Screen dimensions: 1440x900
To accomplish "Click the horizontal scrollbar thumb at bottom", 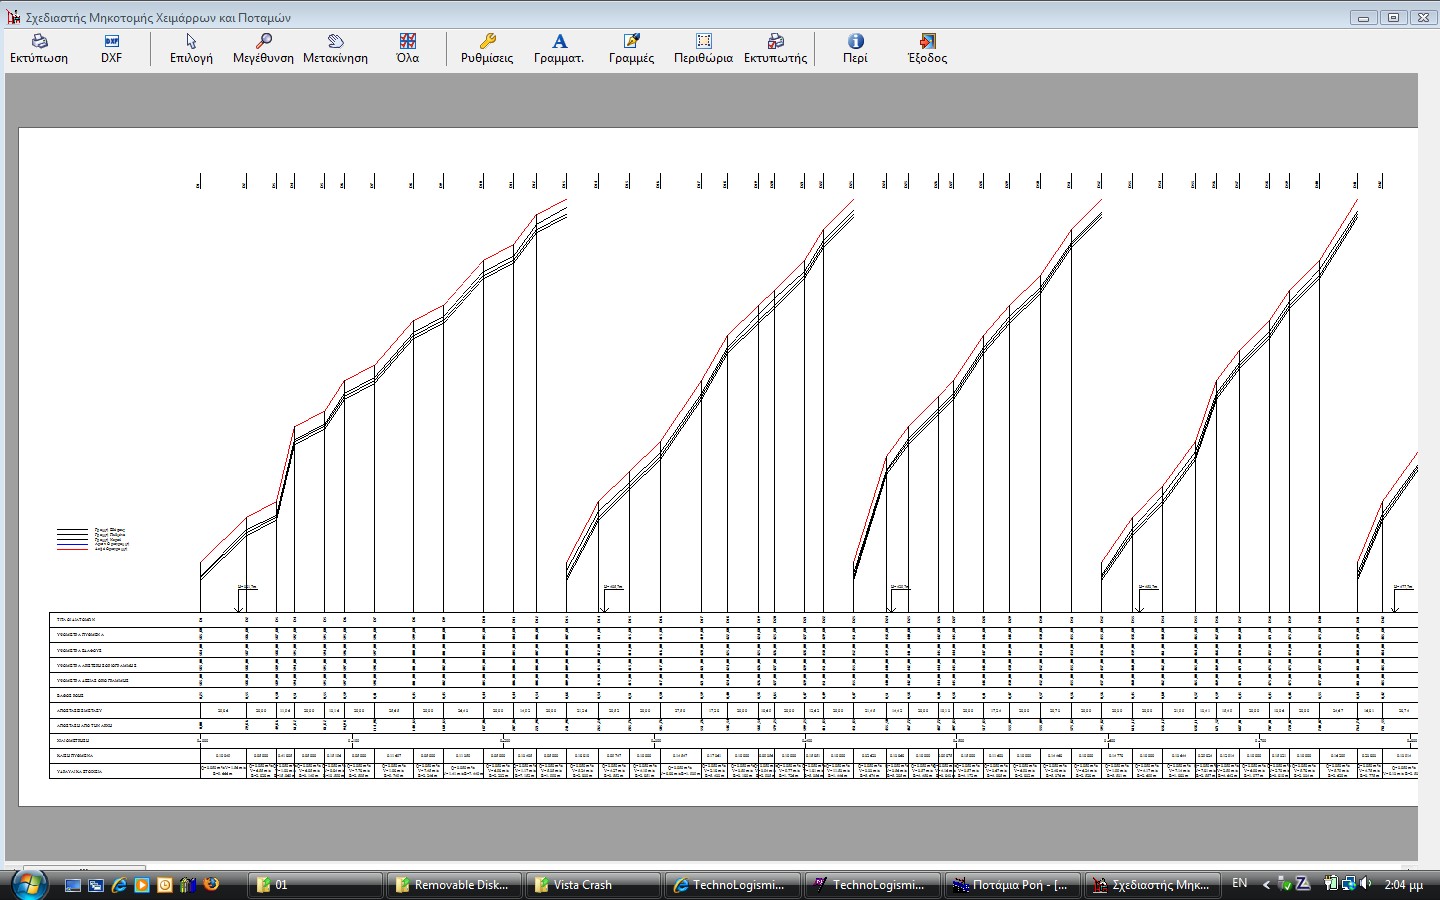I will pyautogui.click(x=84, y=866).
